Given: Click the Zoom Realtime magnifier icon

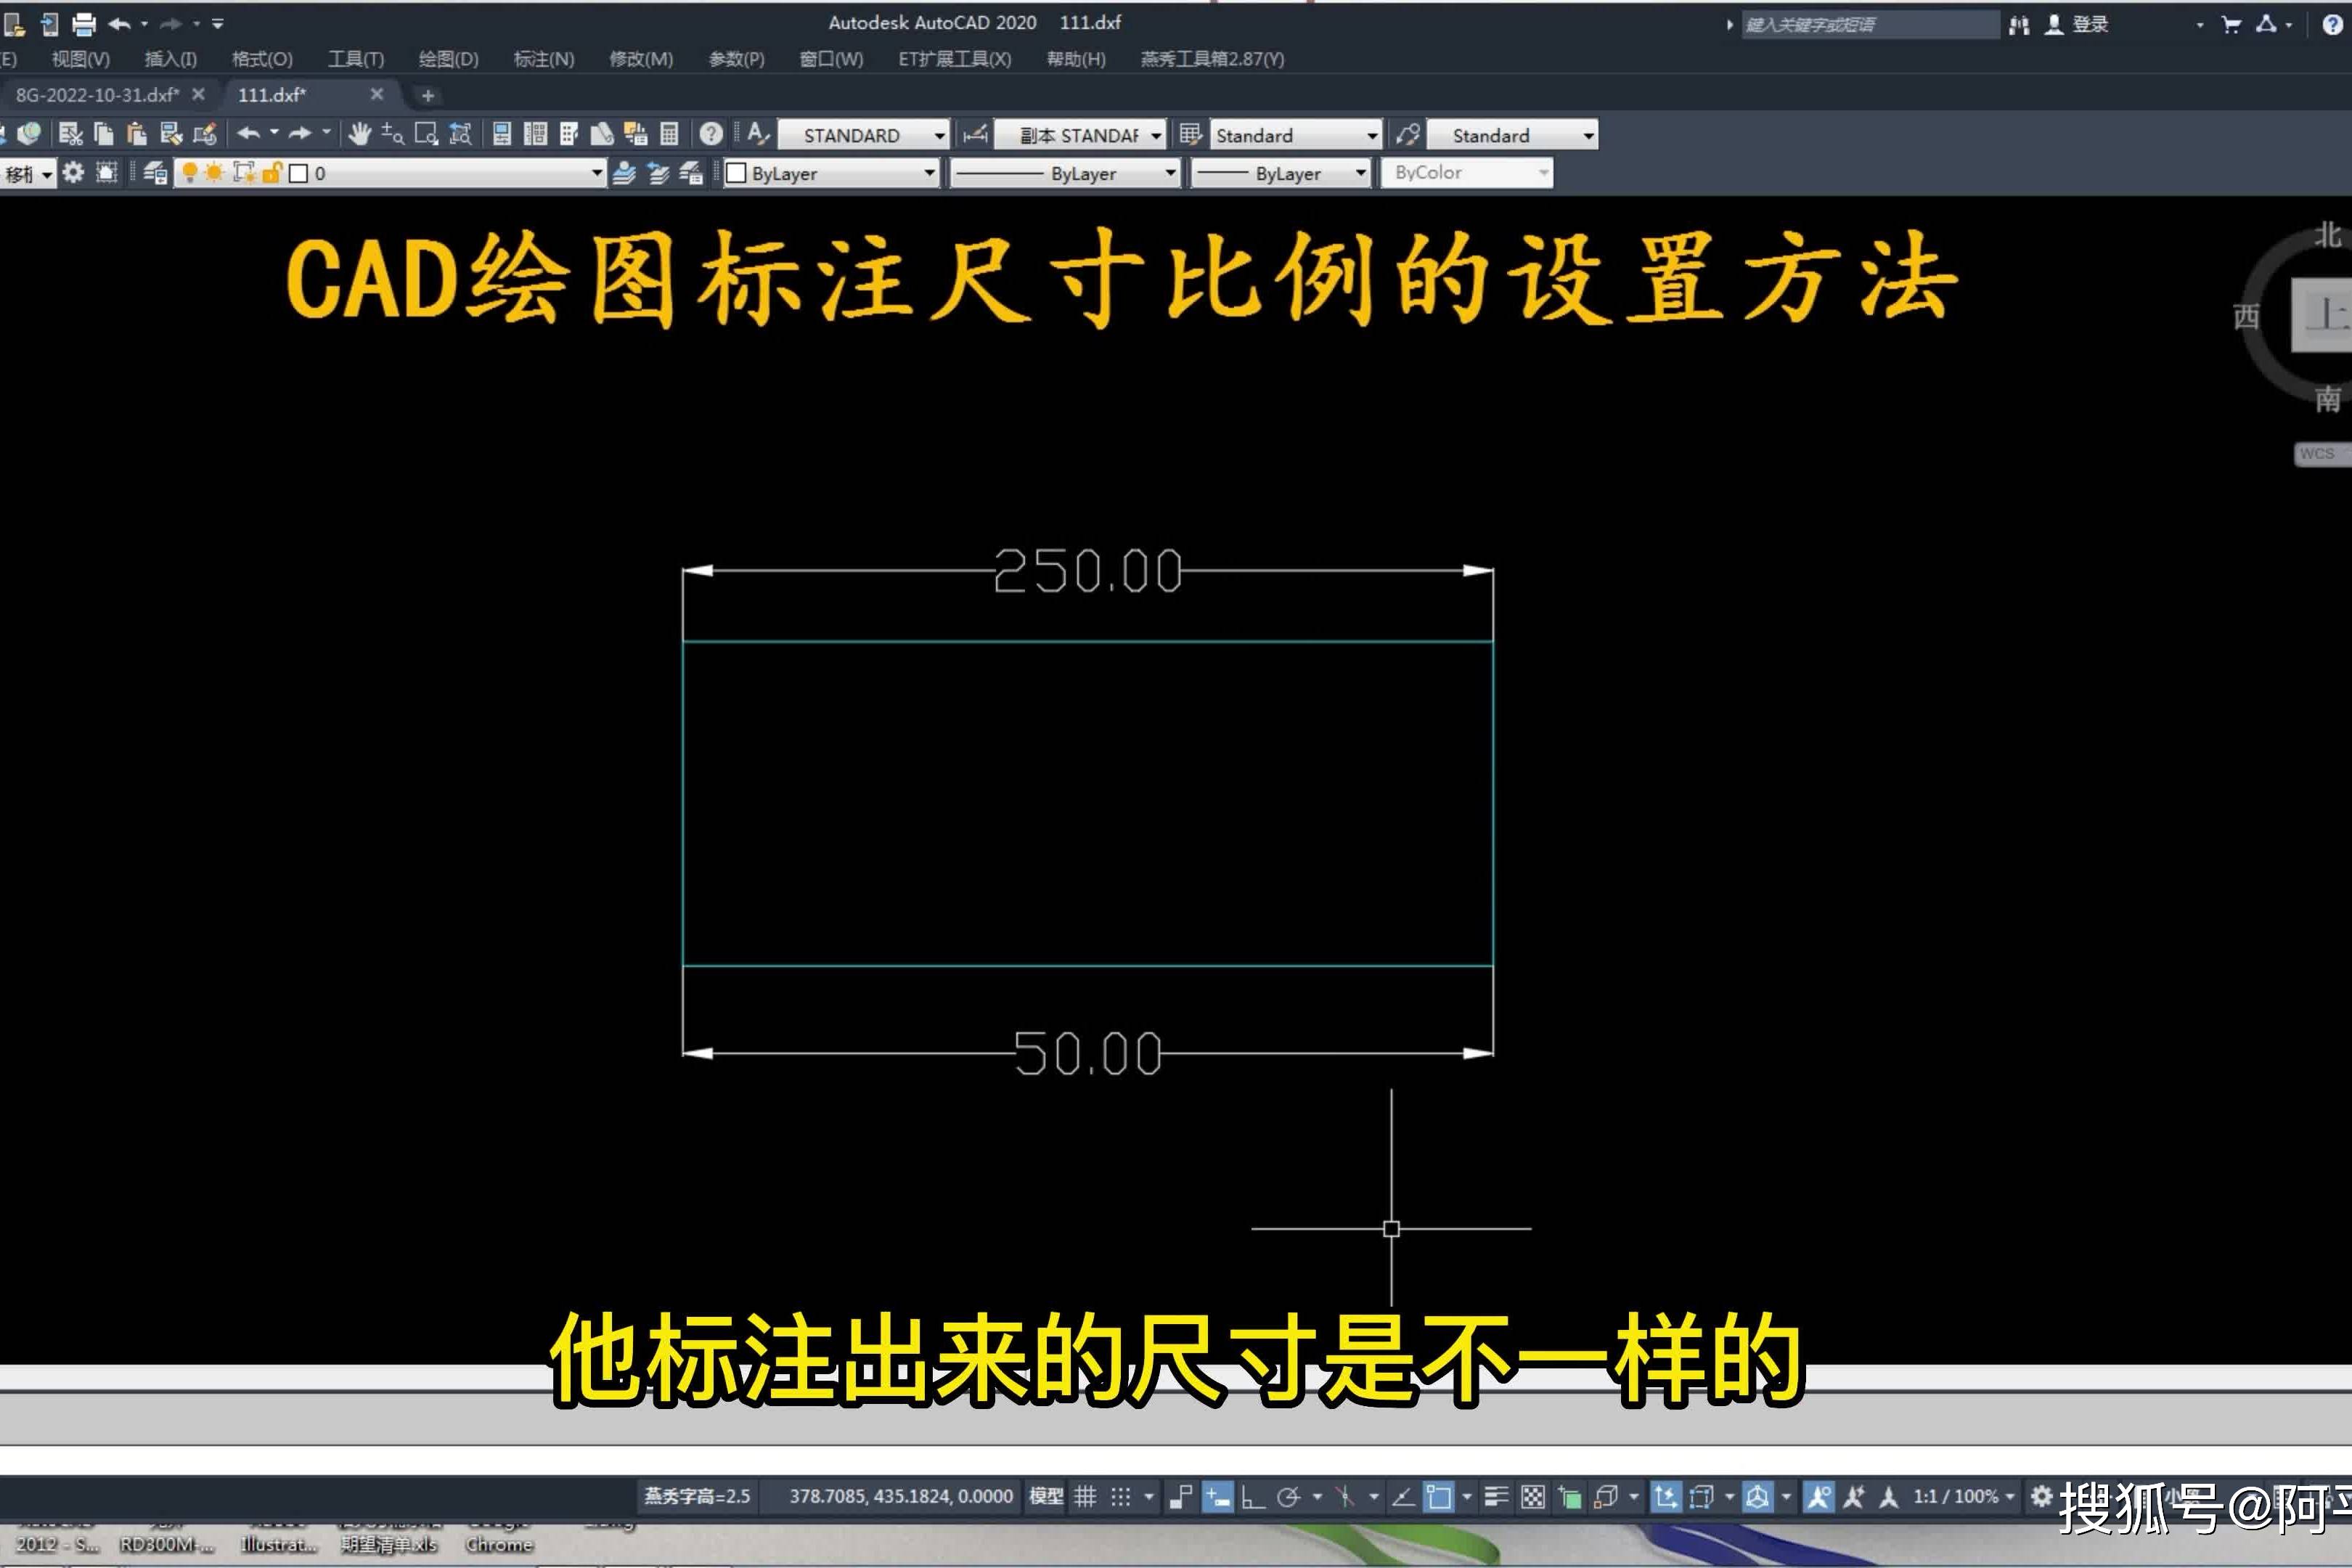Looking at the screenshot, I should tap(393, 134).
